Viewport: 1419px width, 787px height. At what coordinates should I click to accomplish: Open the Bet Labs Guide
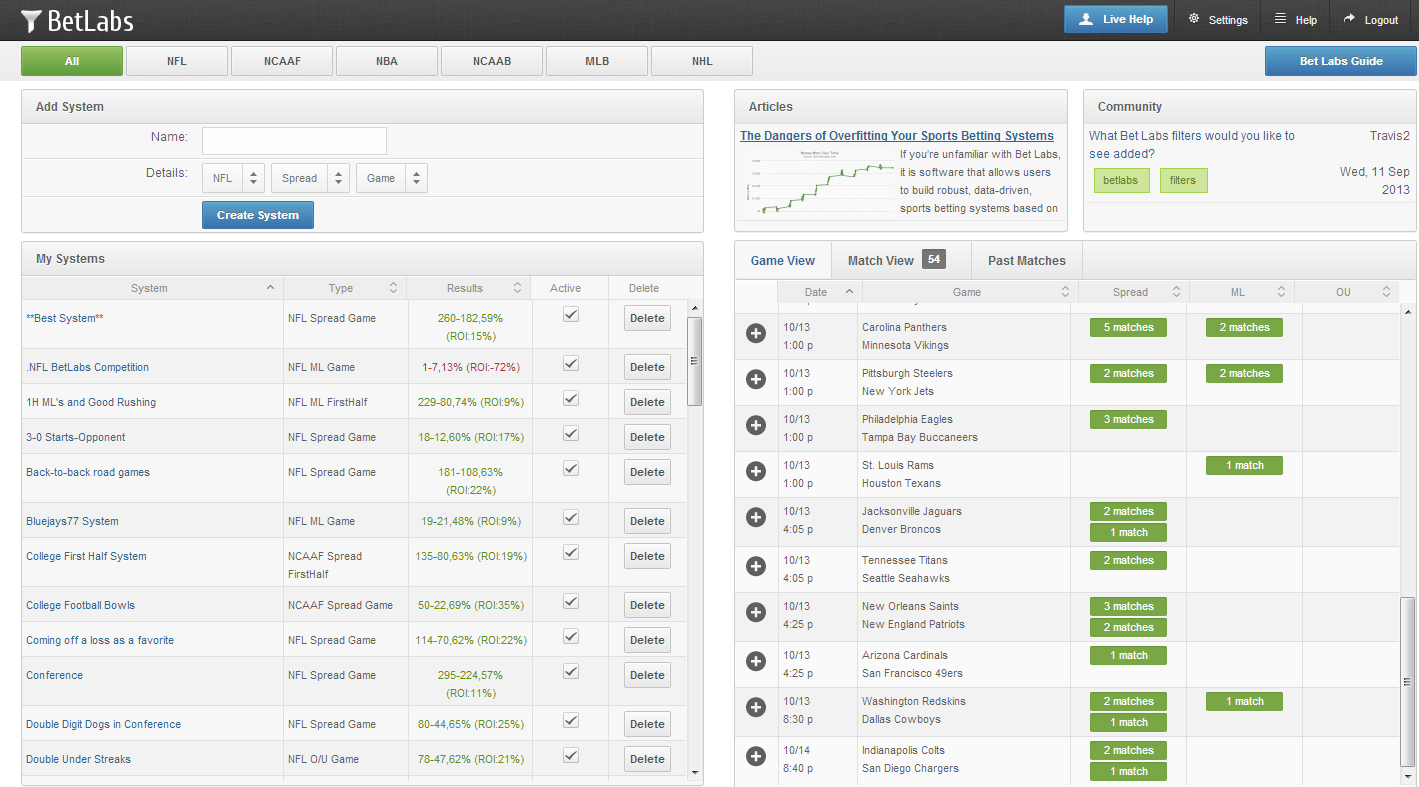[1341, 61]
